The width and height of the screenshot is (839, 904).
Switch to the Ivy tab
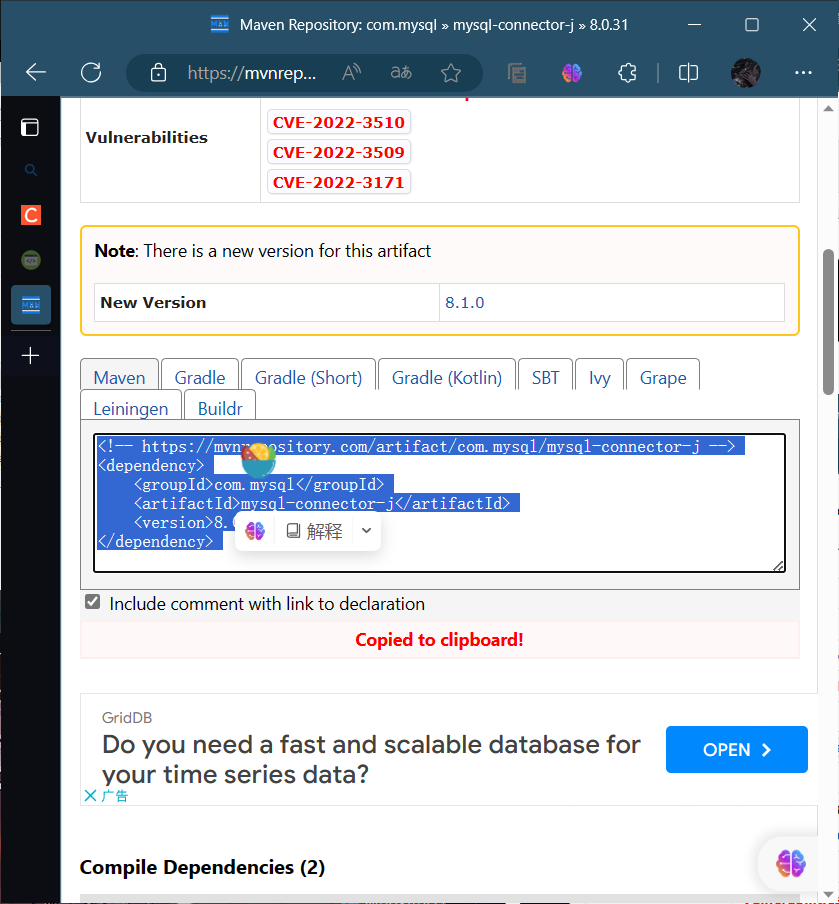click(600, 378)
